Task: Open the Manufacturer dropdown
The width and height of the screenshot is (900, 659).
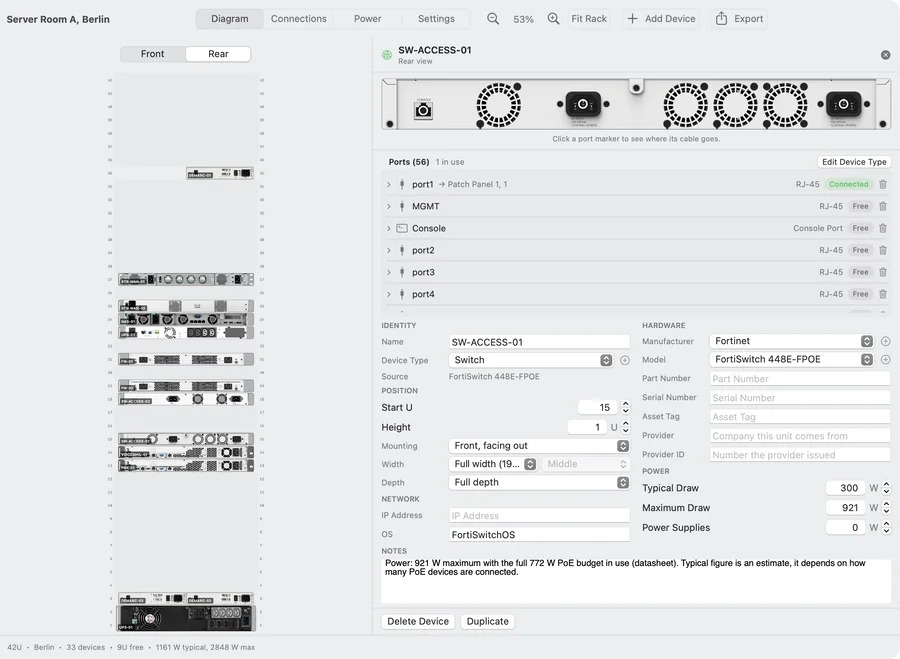Action: (792, 341)
